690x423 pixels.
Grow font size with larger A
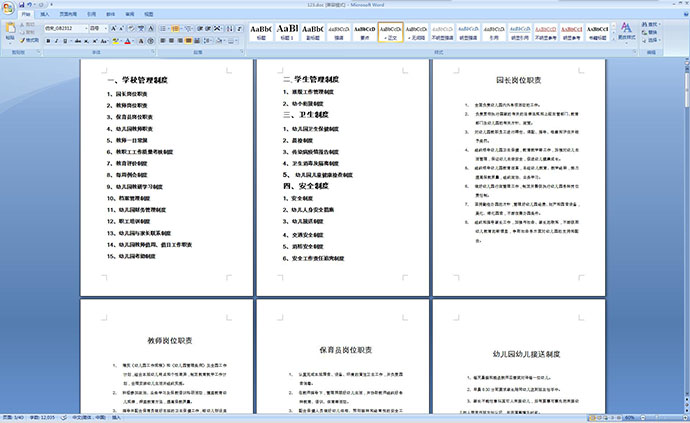click(114, 28)
